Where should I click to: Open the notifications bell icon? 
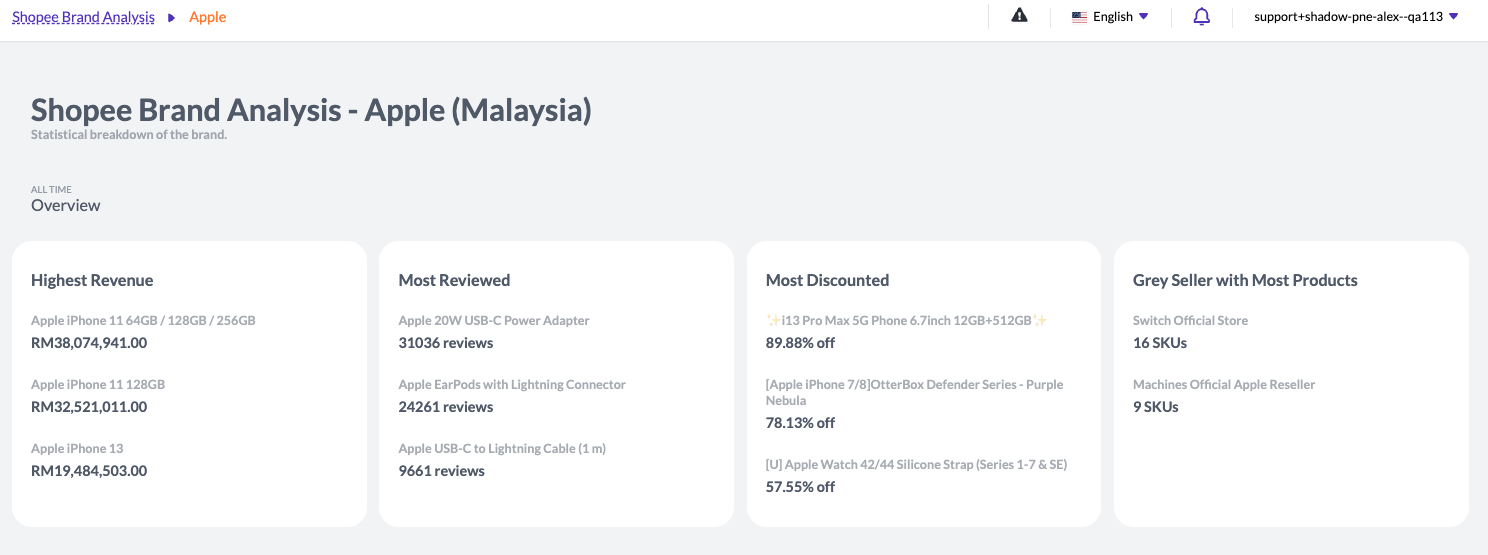click(1202, 16)
